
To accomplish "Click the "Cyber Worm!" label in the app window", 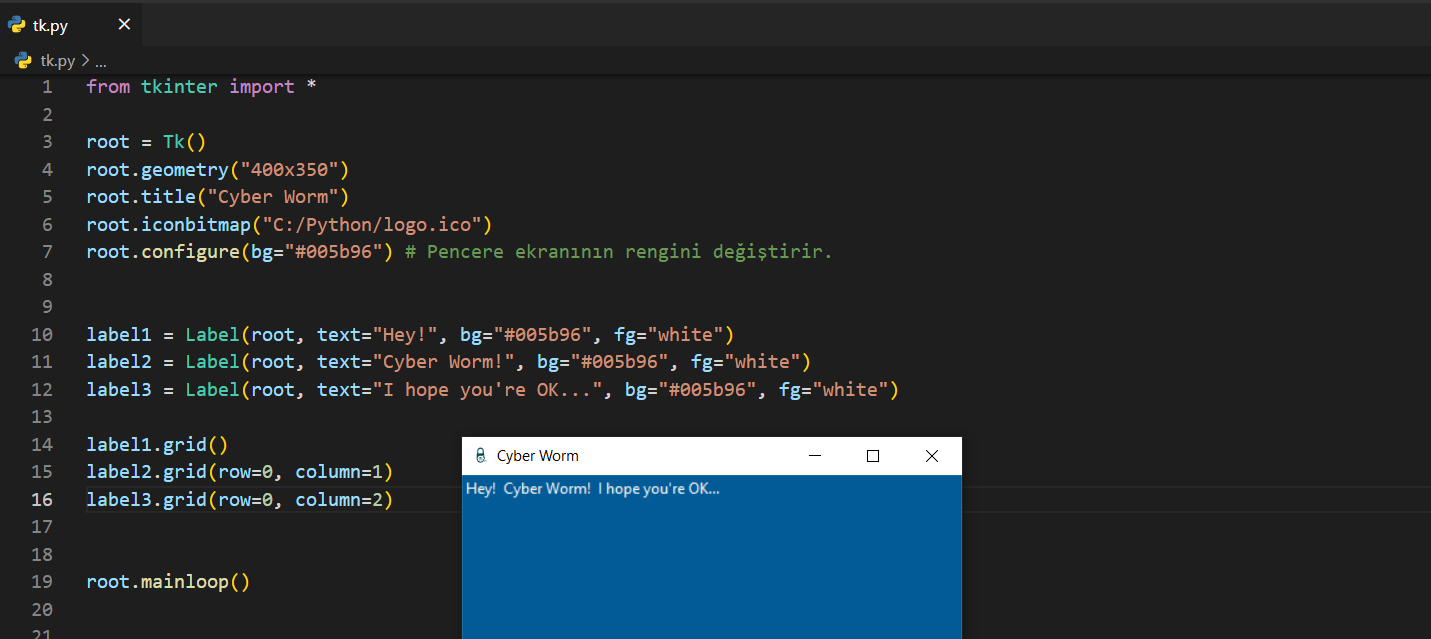I will (x=547, y=489).
